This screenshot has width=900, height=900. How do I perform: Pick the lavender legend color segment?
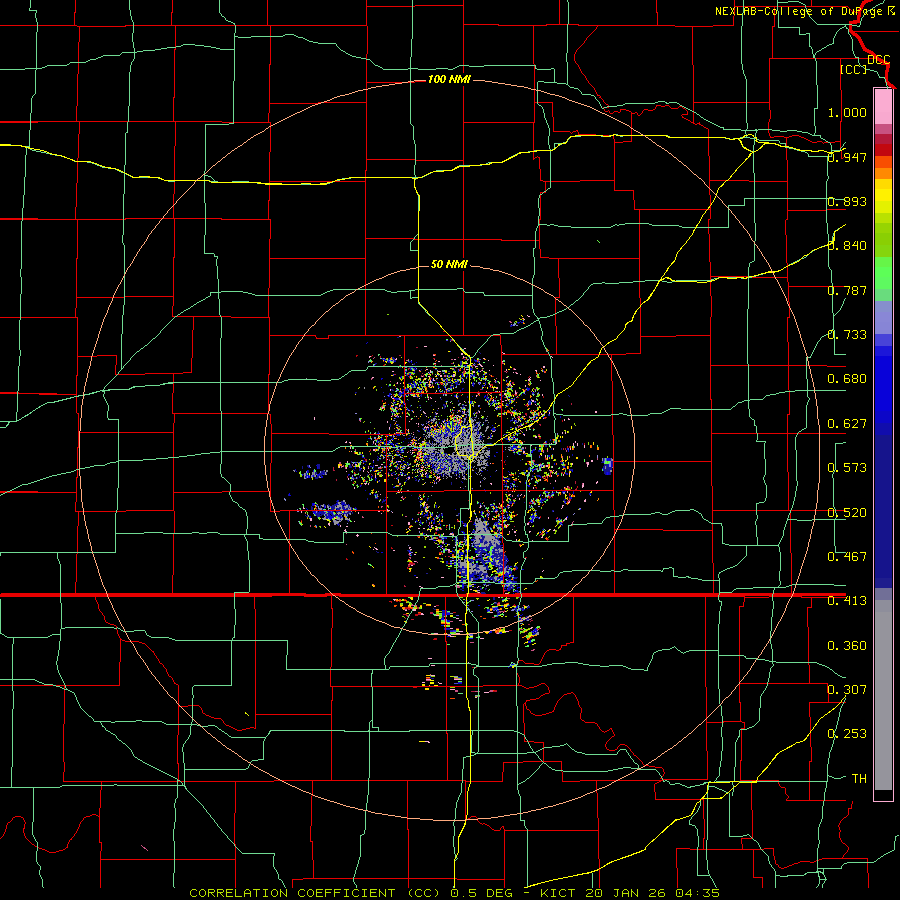(883, 318)
